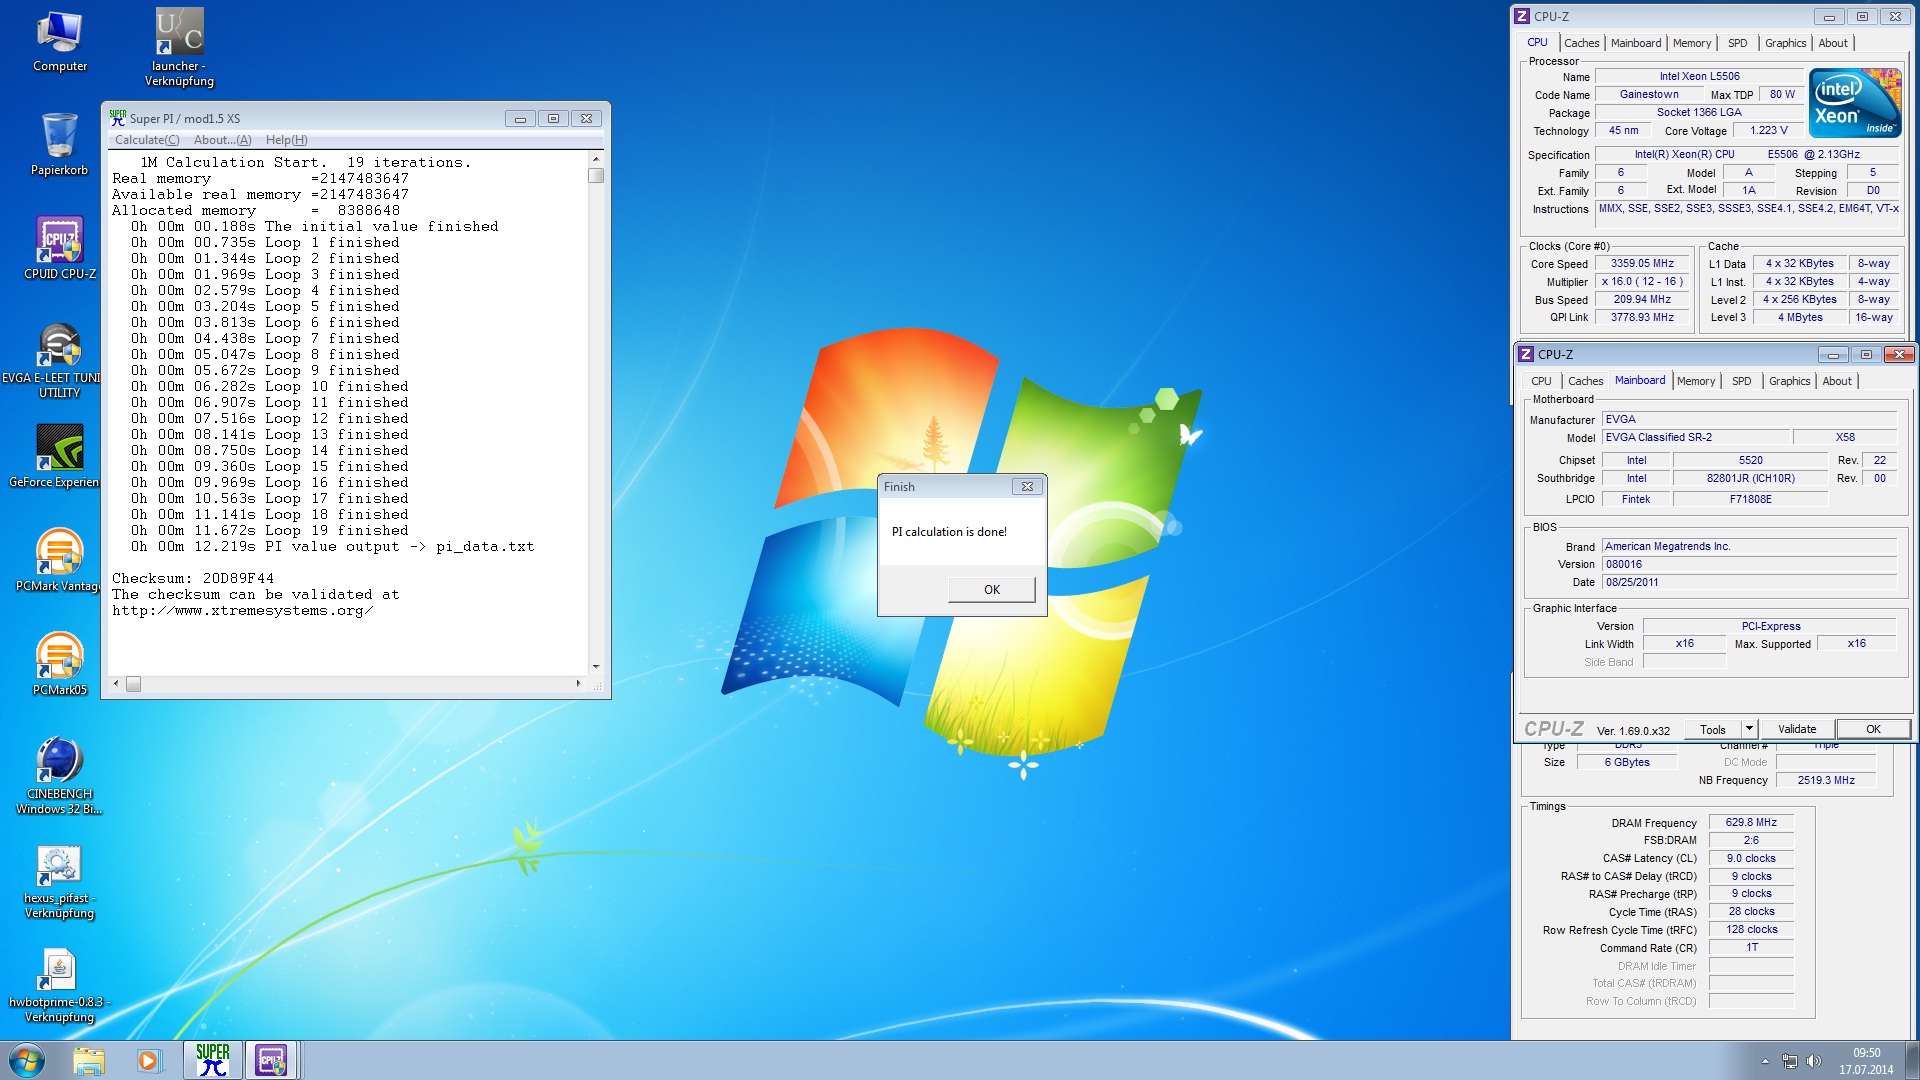The height and width of the screenshot is (1080, 1920).
Task: Click the NB Frequency value 2519.3 MHz
Action: (1826, 780)
